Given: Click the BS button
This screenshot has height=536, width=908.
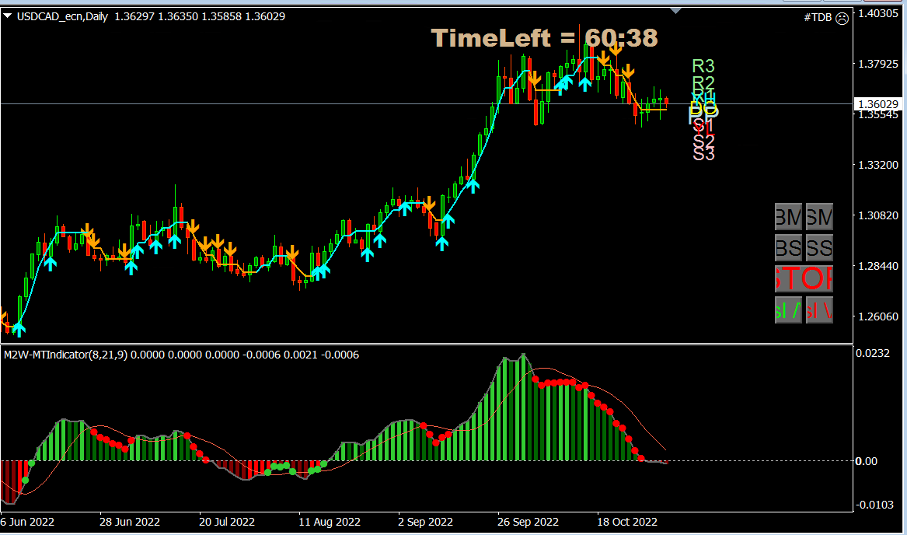Looking at the screenshot, I should coord(788,248).
